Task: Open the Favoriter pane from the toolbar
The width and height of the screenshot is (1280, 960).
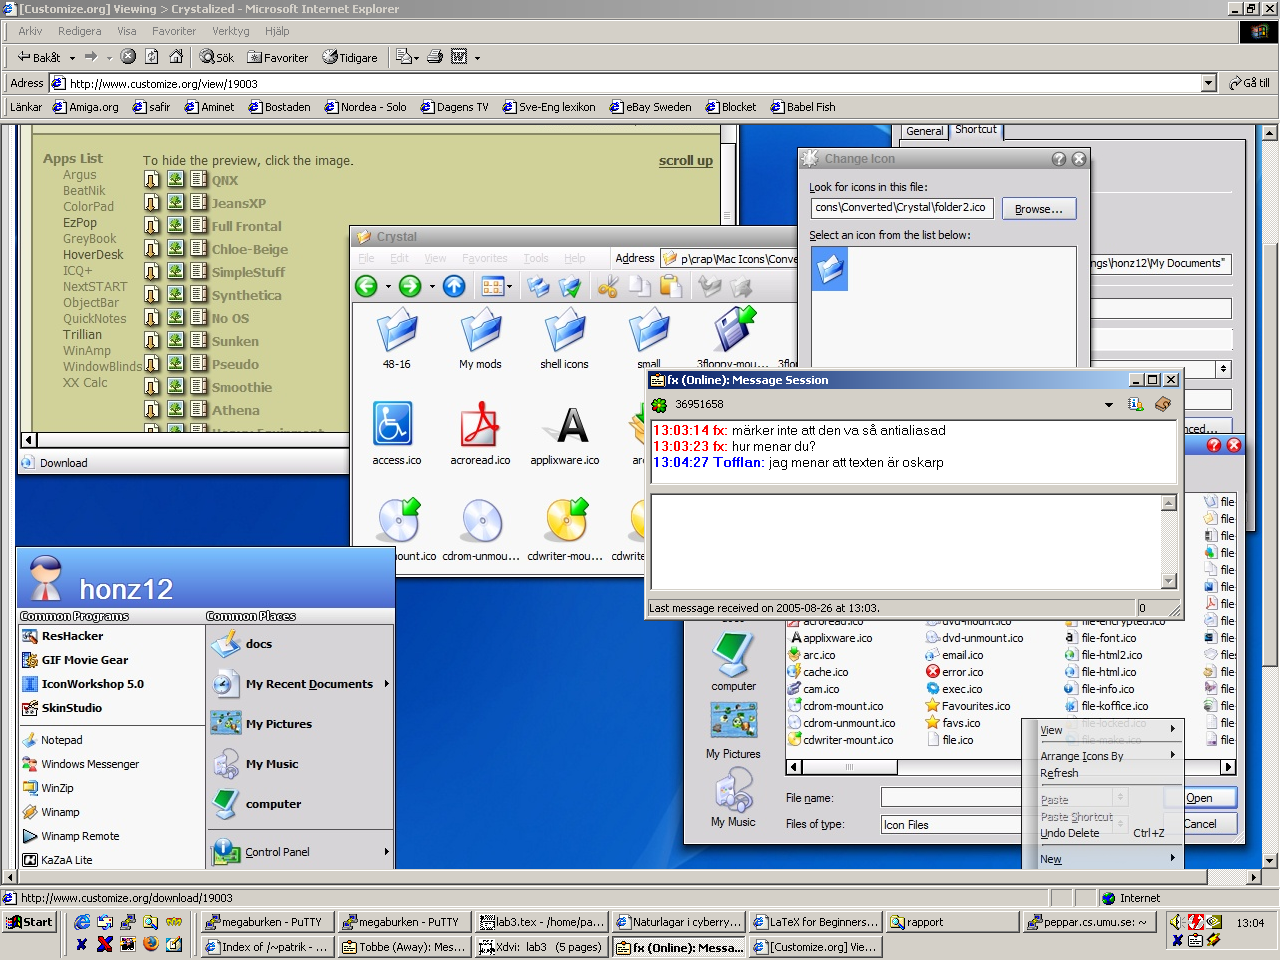Action: coord(278,57)
